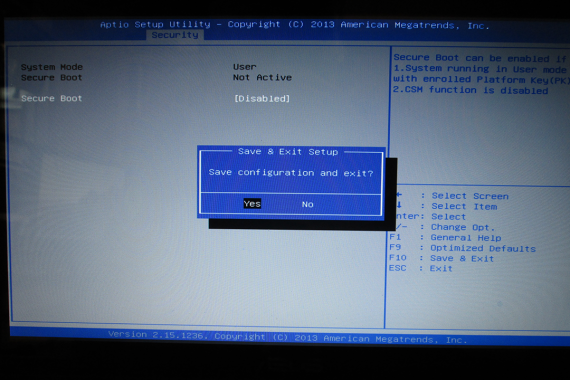570x380 pixels.
Task: Click the F1 General Help hint
Action: pos(445,237)
